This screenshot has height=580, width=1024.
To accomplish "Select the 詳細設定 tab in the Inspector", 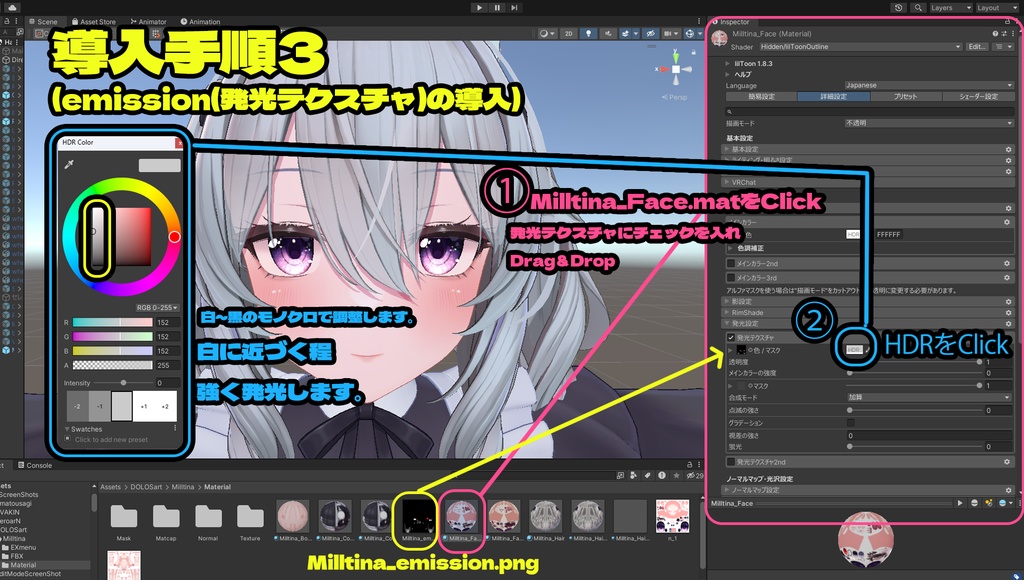I will [x=834, y=96].
